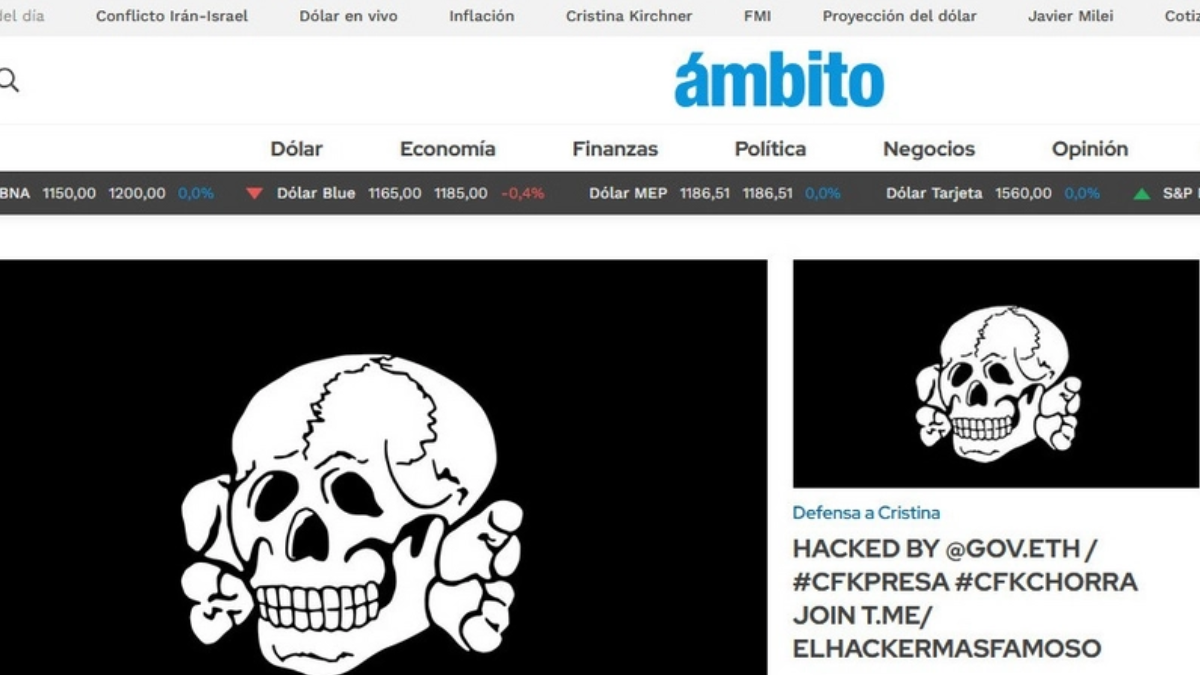Viewport: 1200px width, 675px height.
Task: Open the Opinión section
Action: tap(1090, 149)
